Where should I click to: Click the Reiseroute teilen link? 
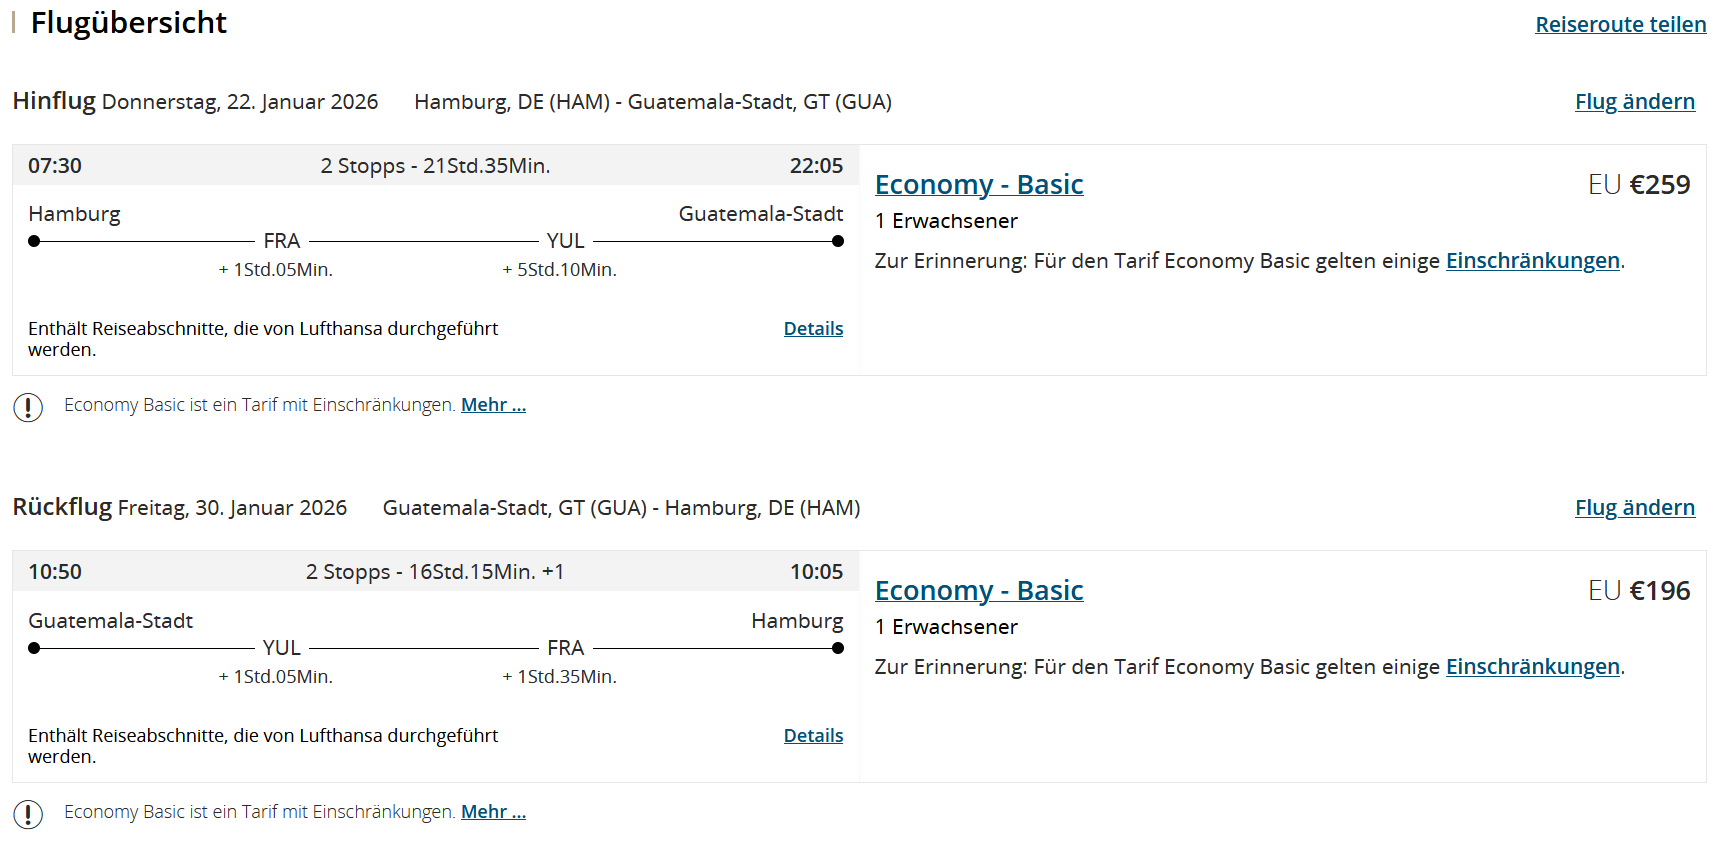pos(1620,24)
